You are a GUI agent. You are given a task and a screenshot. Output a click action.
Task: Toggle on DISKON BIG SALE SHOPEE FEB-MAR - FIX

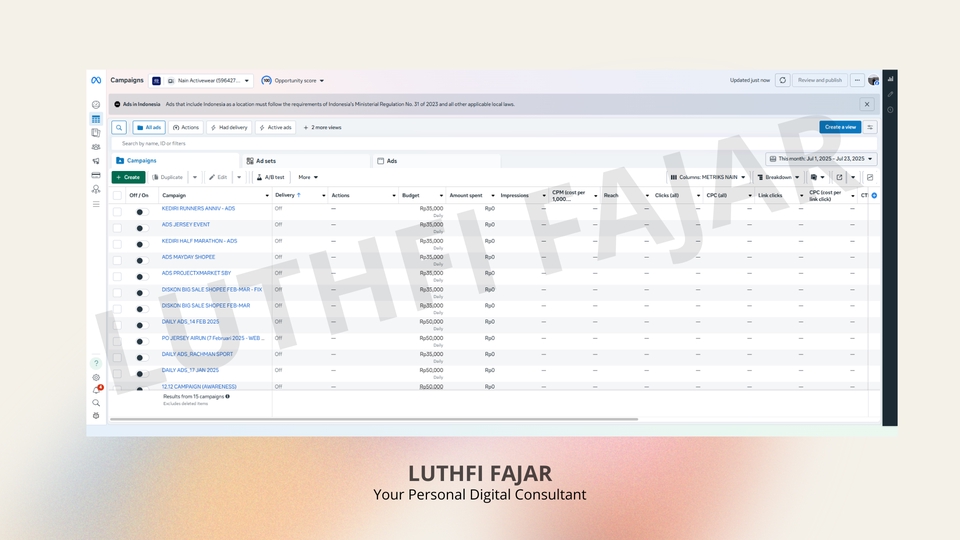pyautogui.click(x=140, y=293)
